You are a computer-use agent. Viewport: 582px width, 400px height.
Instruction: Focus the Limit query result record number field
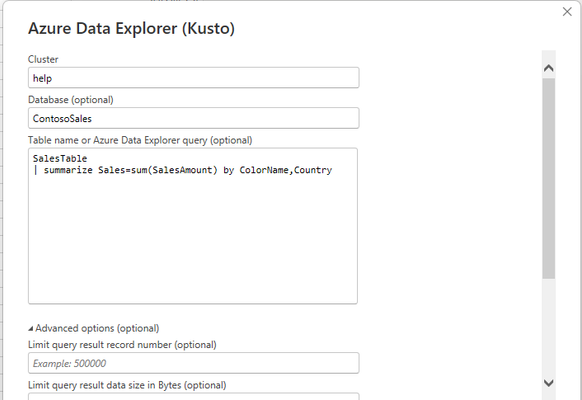[193, 363]
